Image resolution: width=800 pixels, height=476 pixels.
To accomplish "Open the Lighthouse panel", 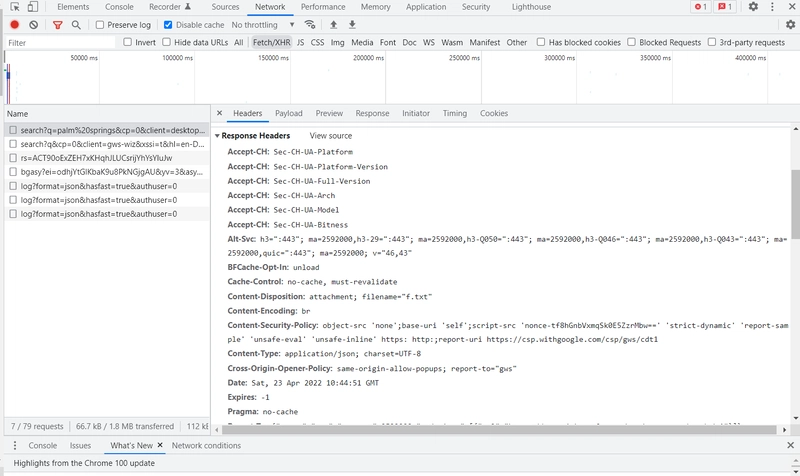I will click(531, 7).
